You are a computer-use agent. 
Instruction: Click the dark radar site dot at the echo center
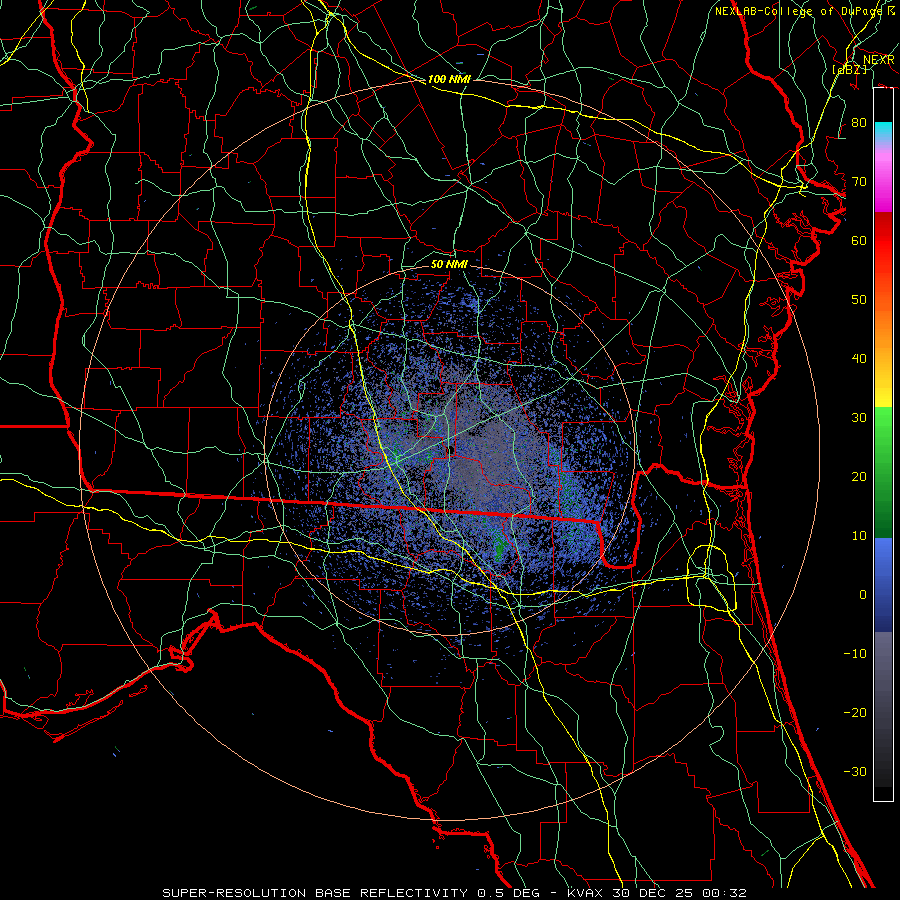click(452, 451)
